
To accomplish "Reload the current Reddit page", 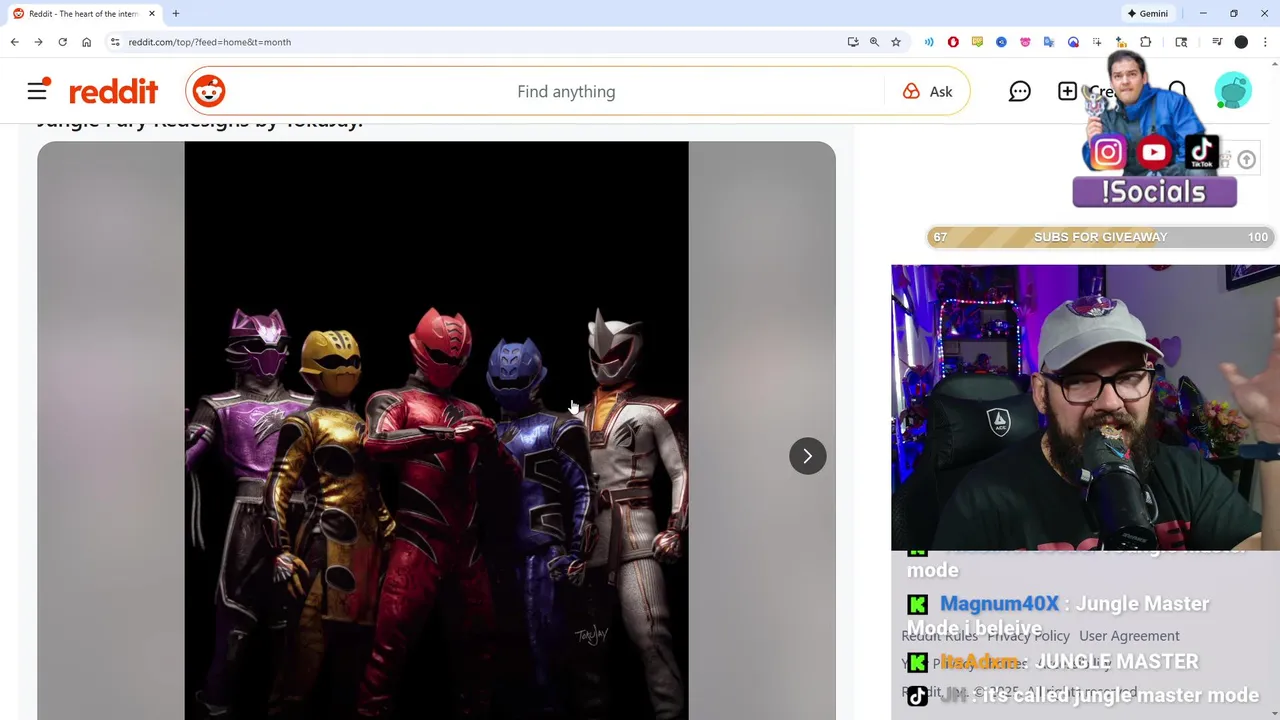I will (62, 42).
